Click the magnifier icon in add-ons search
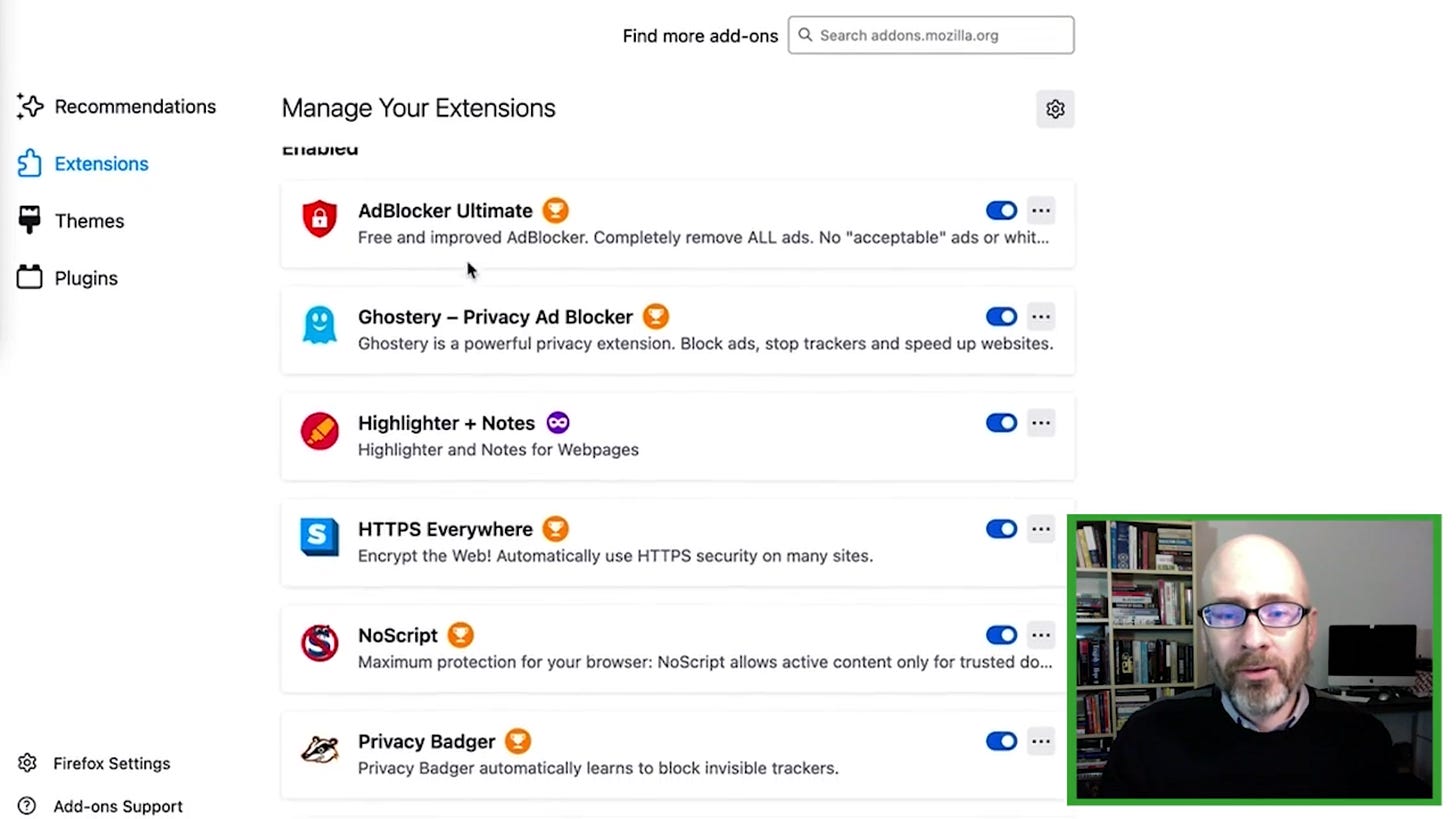The height and width of the screenshot is (819, 1456). (x=805, y=35)
